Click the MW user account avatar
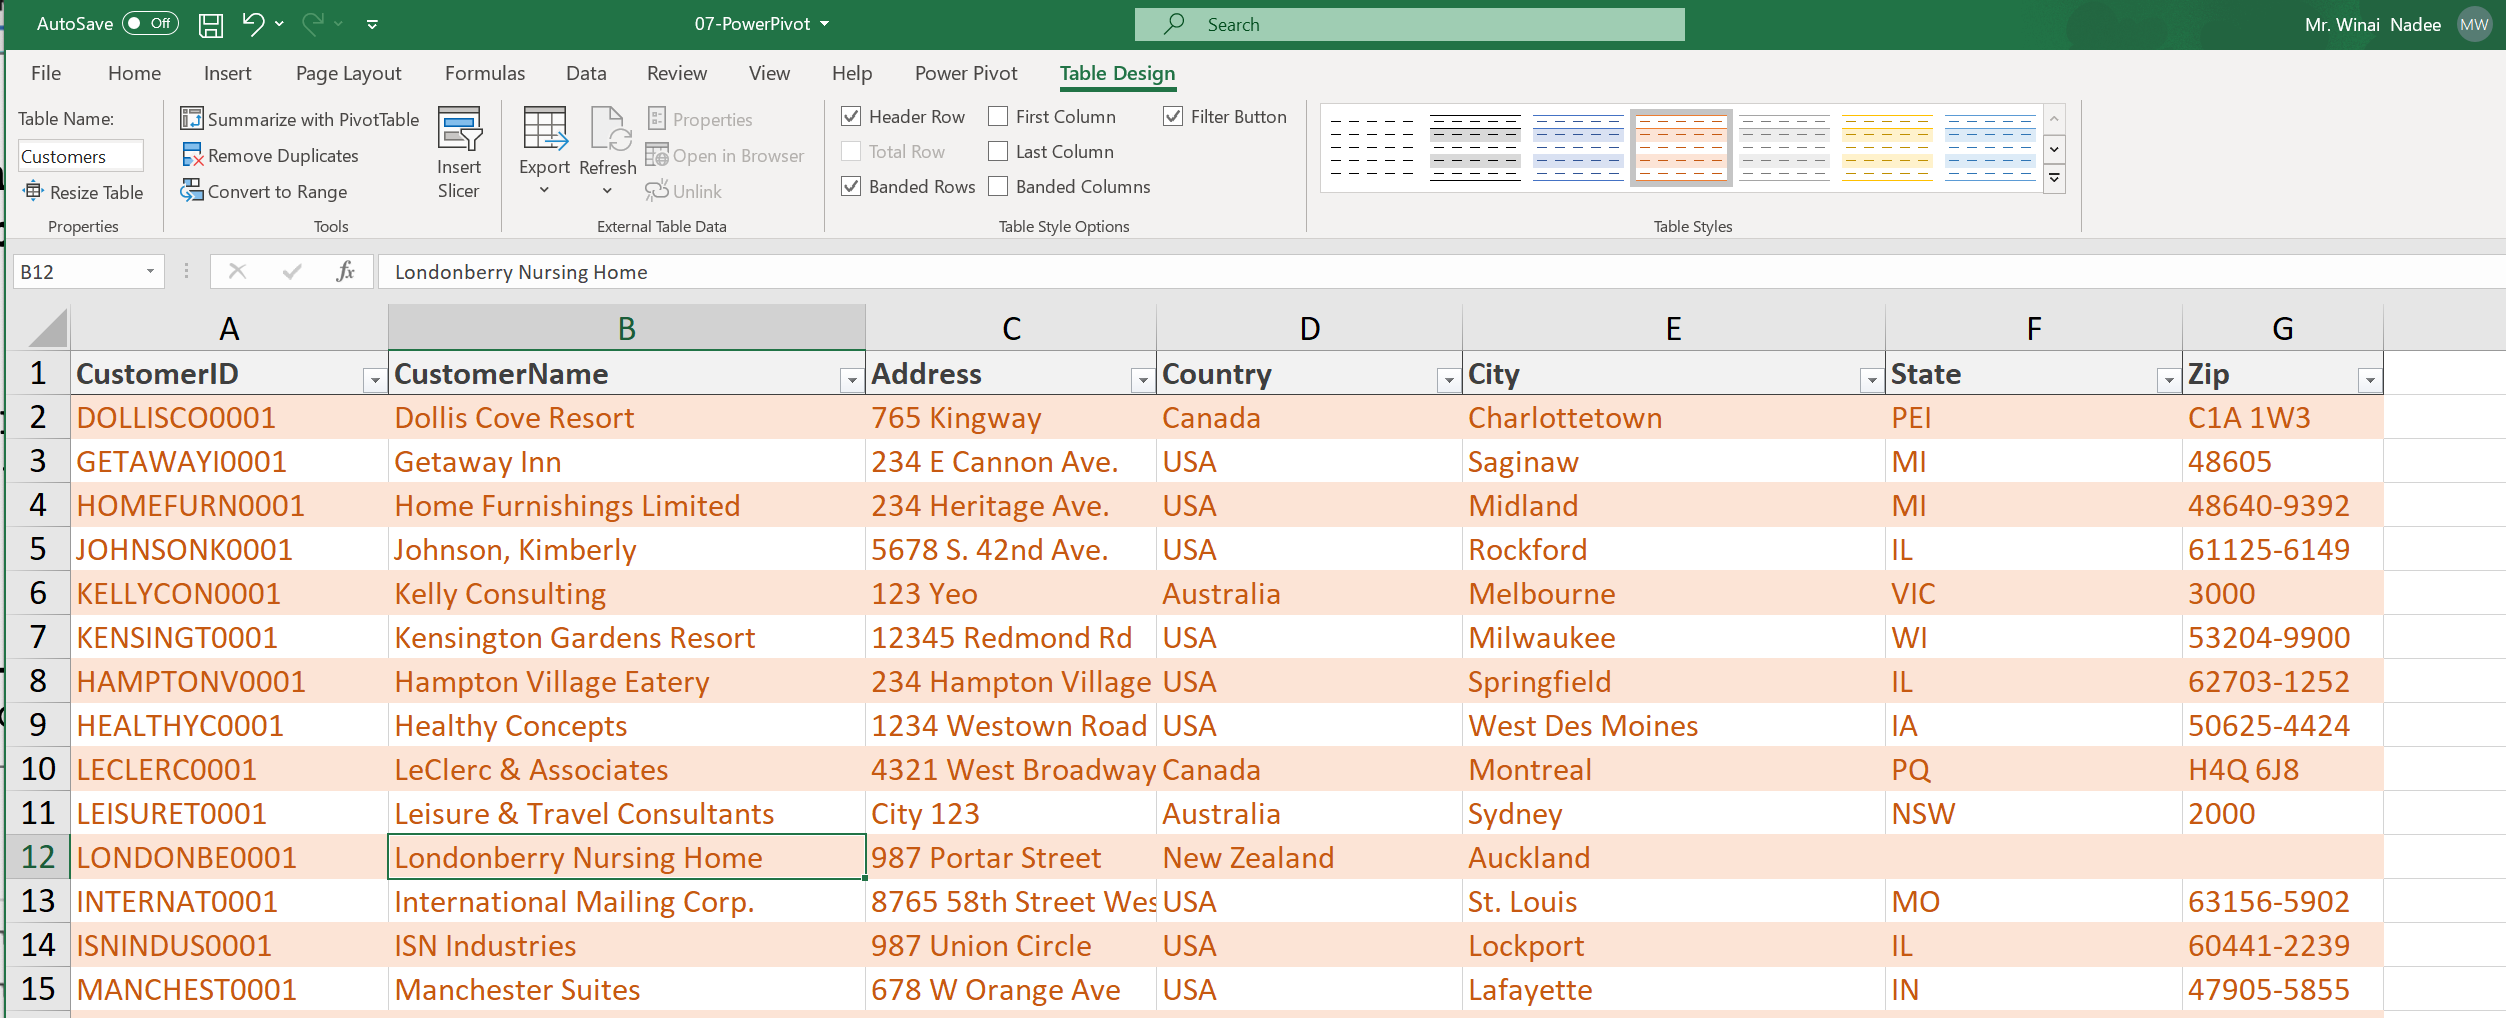 2475,25
